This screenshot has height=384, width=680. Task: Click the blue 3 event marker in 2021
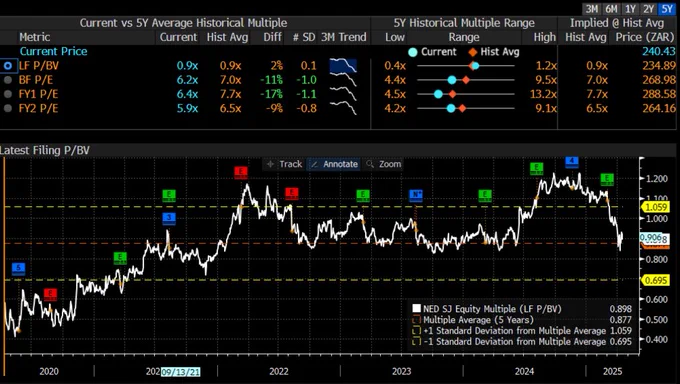[x=169, y=218]
